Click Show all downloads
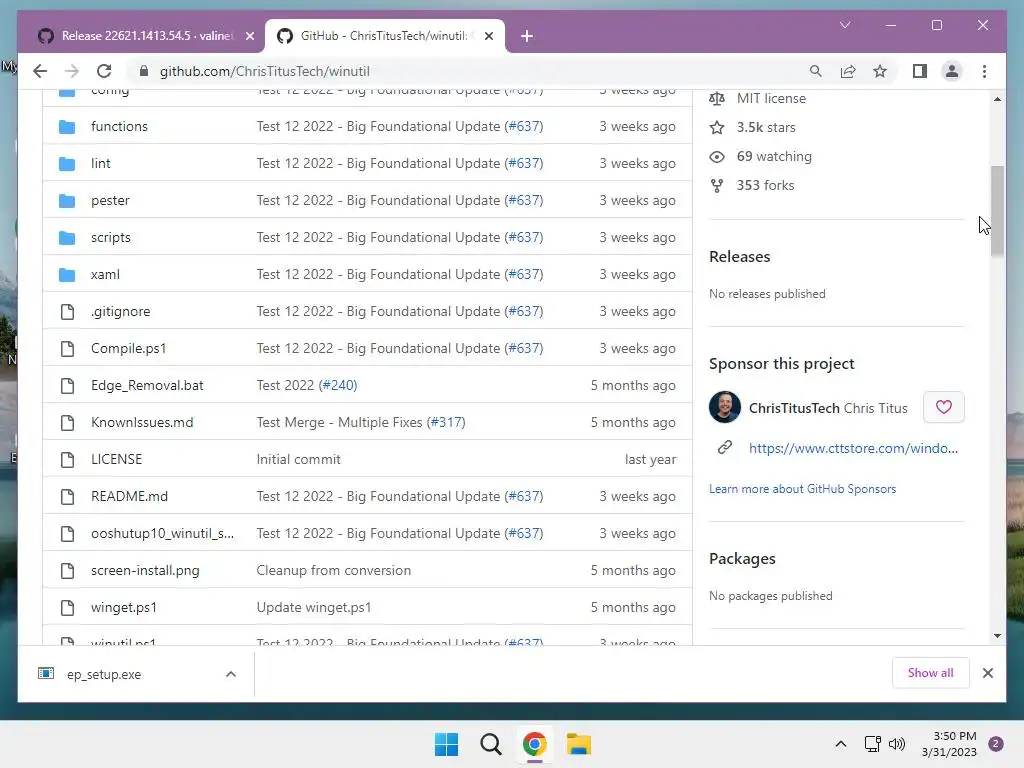 (x=931, y=673)
